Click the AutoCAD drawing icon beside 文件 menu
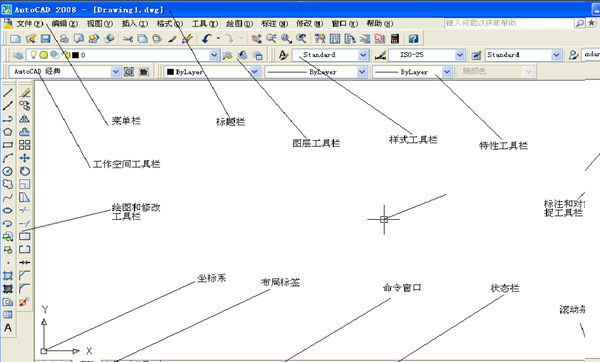 pos(8,23)
